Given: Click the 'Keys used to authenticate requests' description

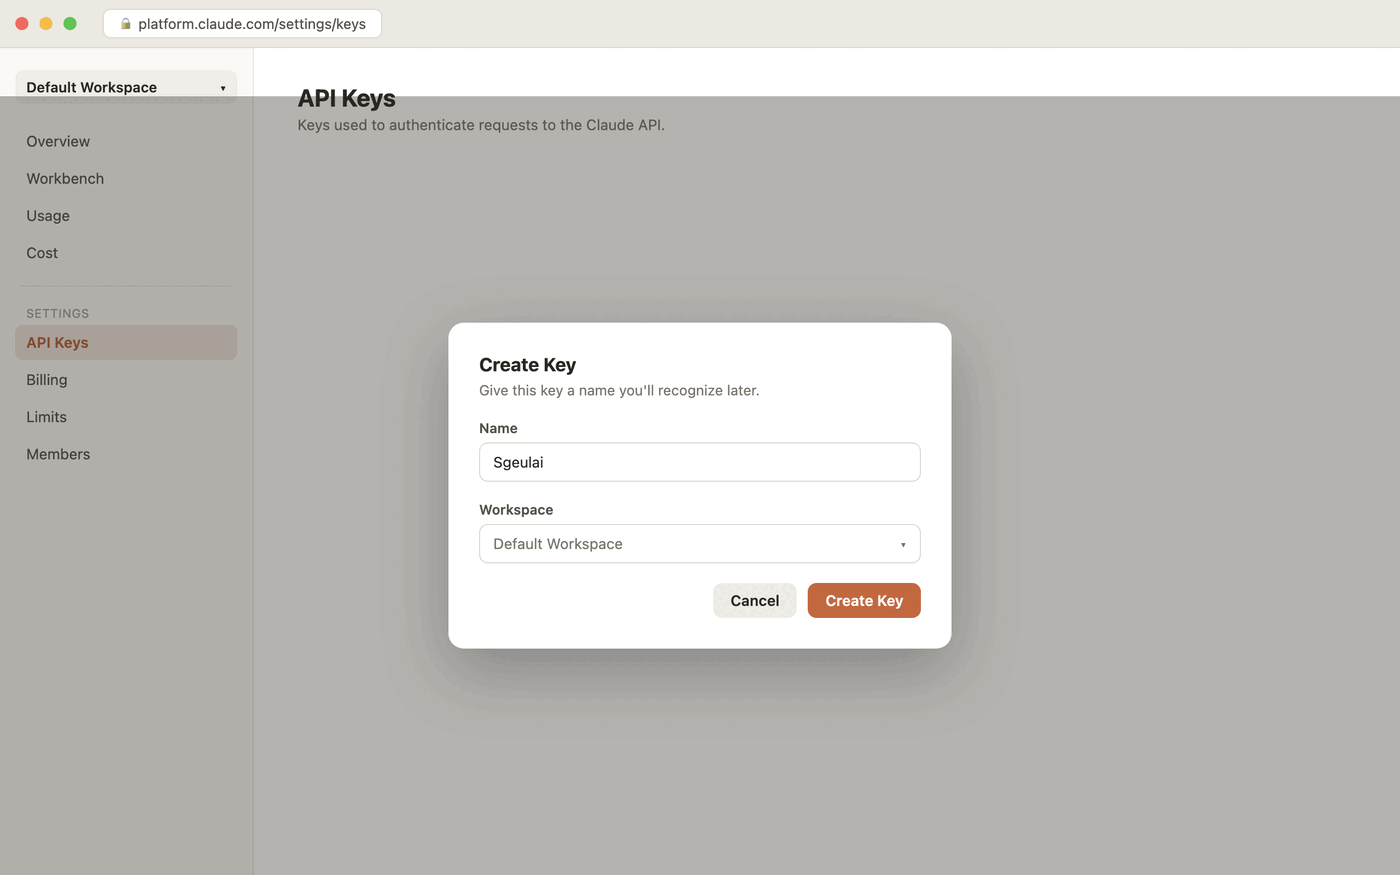Looking at the screenshot, I should 481,125.
